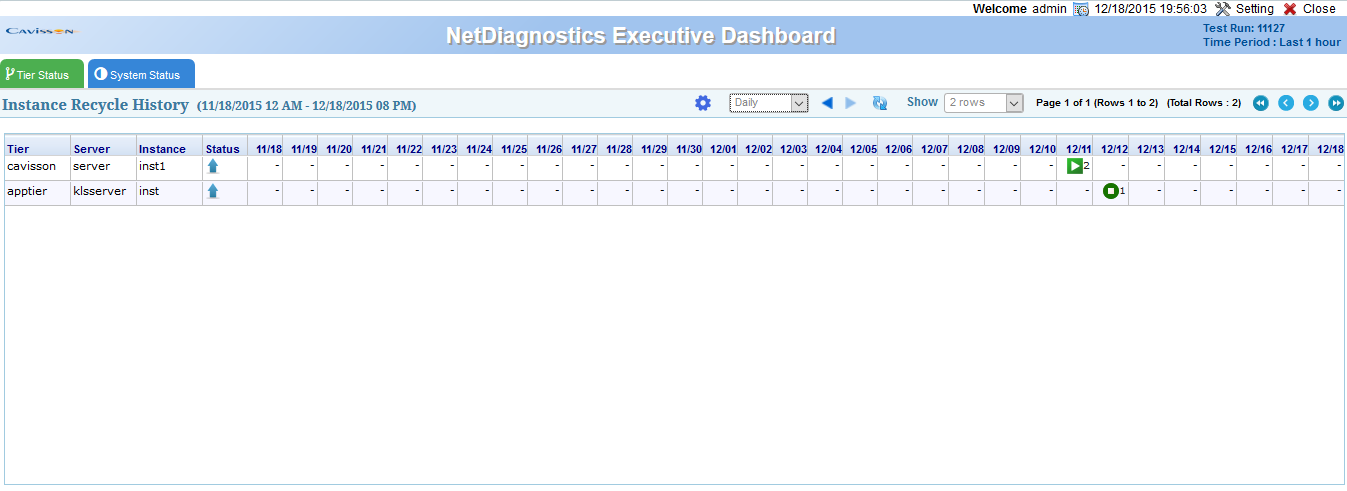This screenshot has height=491, width=1347.
Task: Click the 12/18 date column header
Action: (x=1329, y=149)
